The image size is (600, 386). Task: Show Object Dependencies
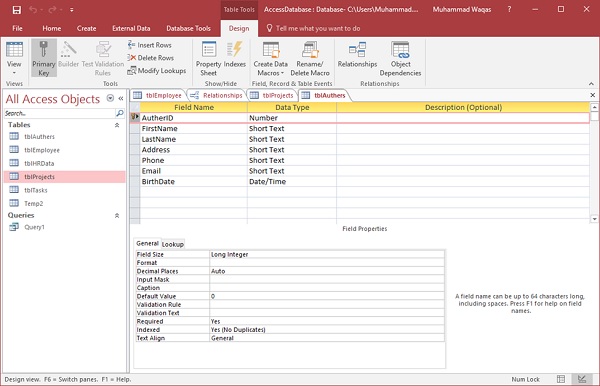click(x=400, y=59)
